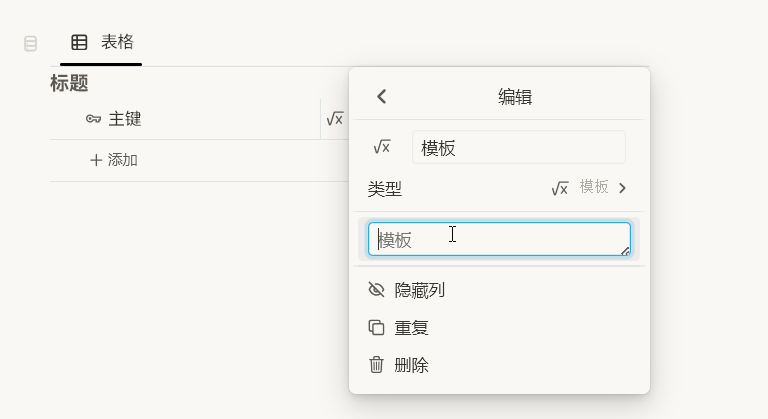Click the trash icon beside 删除

tap(376, 365)
